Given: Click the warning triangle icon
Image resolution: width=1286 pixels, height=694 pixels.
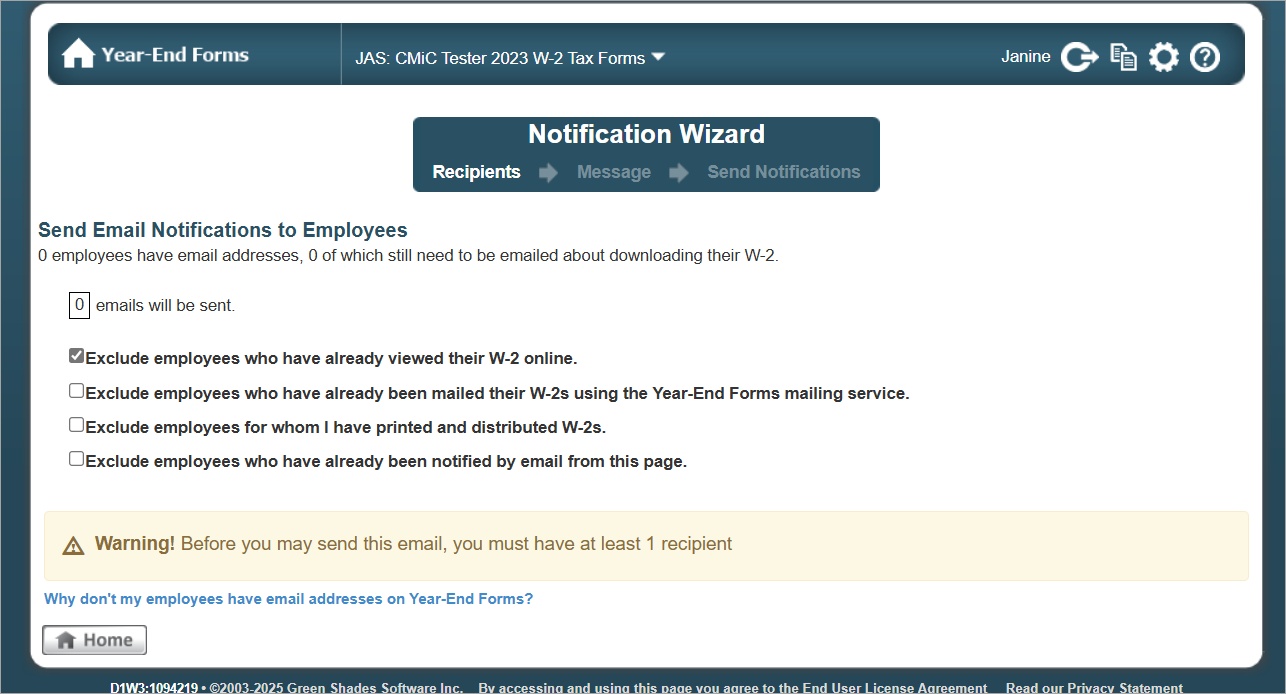Looking at the screenshot, I should click(x=73, y=546).
